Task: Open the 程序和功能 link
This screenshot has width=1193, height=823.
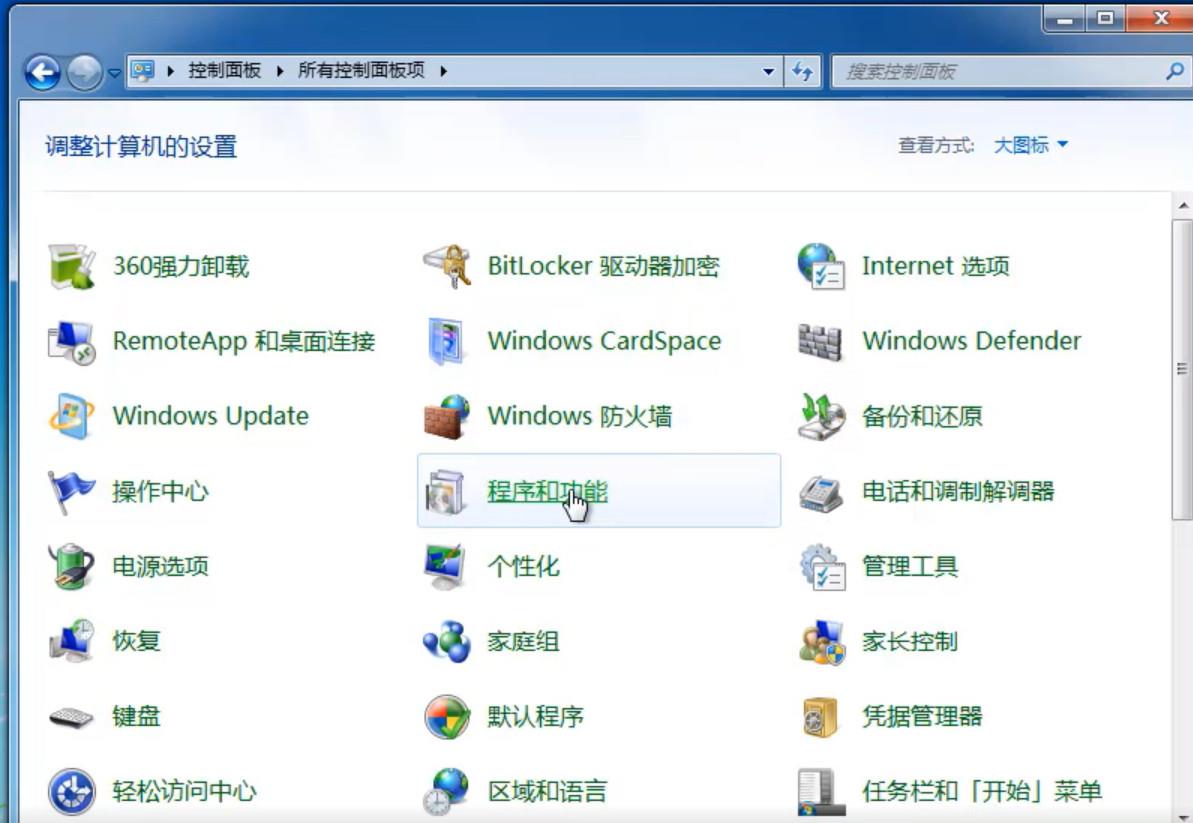Action: pos(547,491)
